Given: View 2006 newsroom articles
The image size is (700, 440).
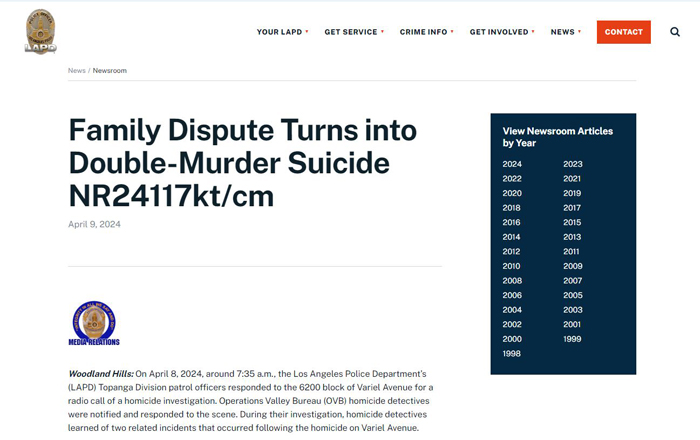Looking at the screenshot, I should (x=512, y=295).
